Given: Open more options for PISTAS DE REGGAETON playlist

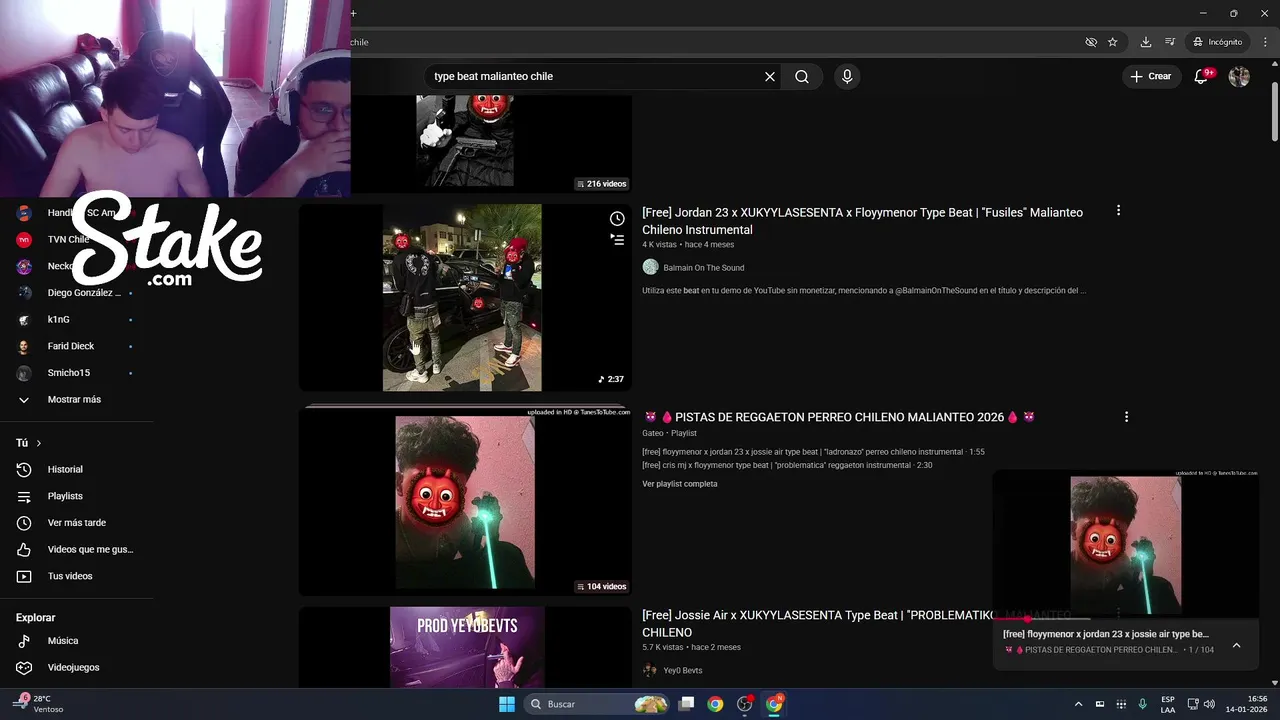Looking at the screenshot, I should (1126, 417).
